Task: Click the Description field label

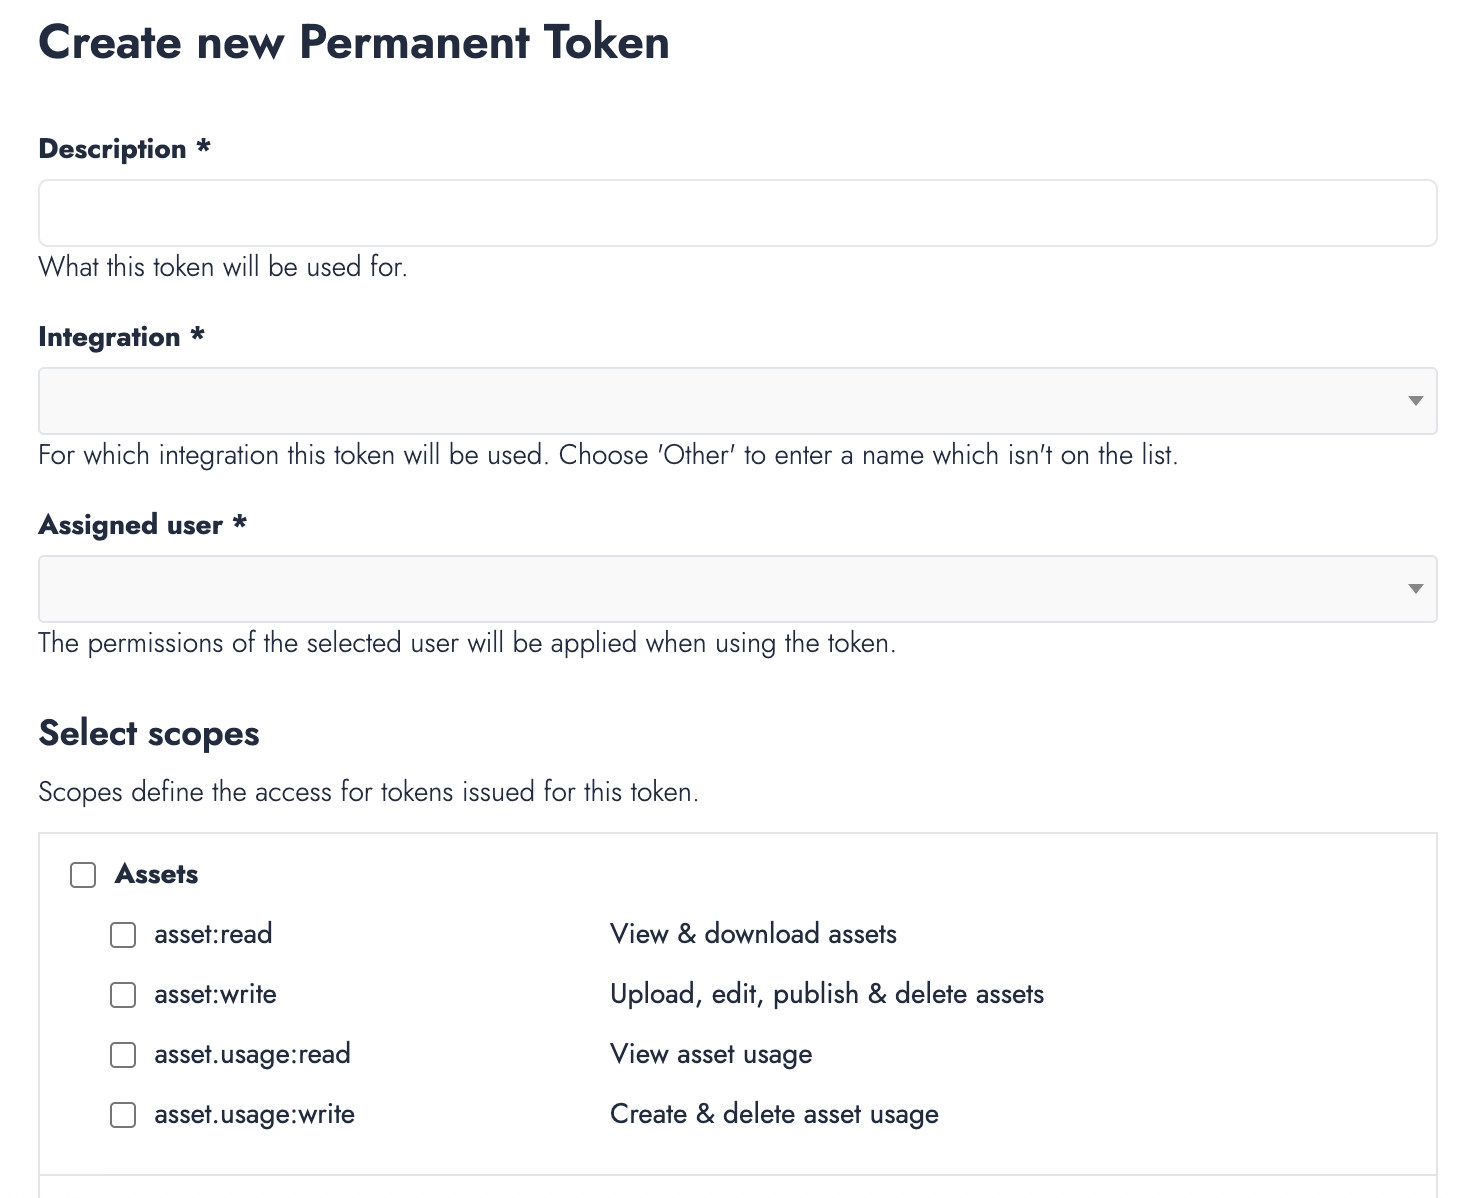Action: coord(112,149)
